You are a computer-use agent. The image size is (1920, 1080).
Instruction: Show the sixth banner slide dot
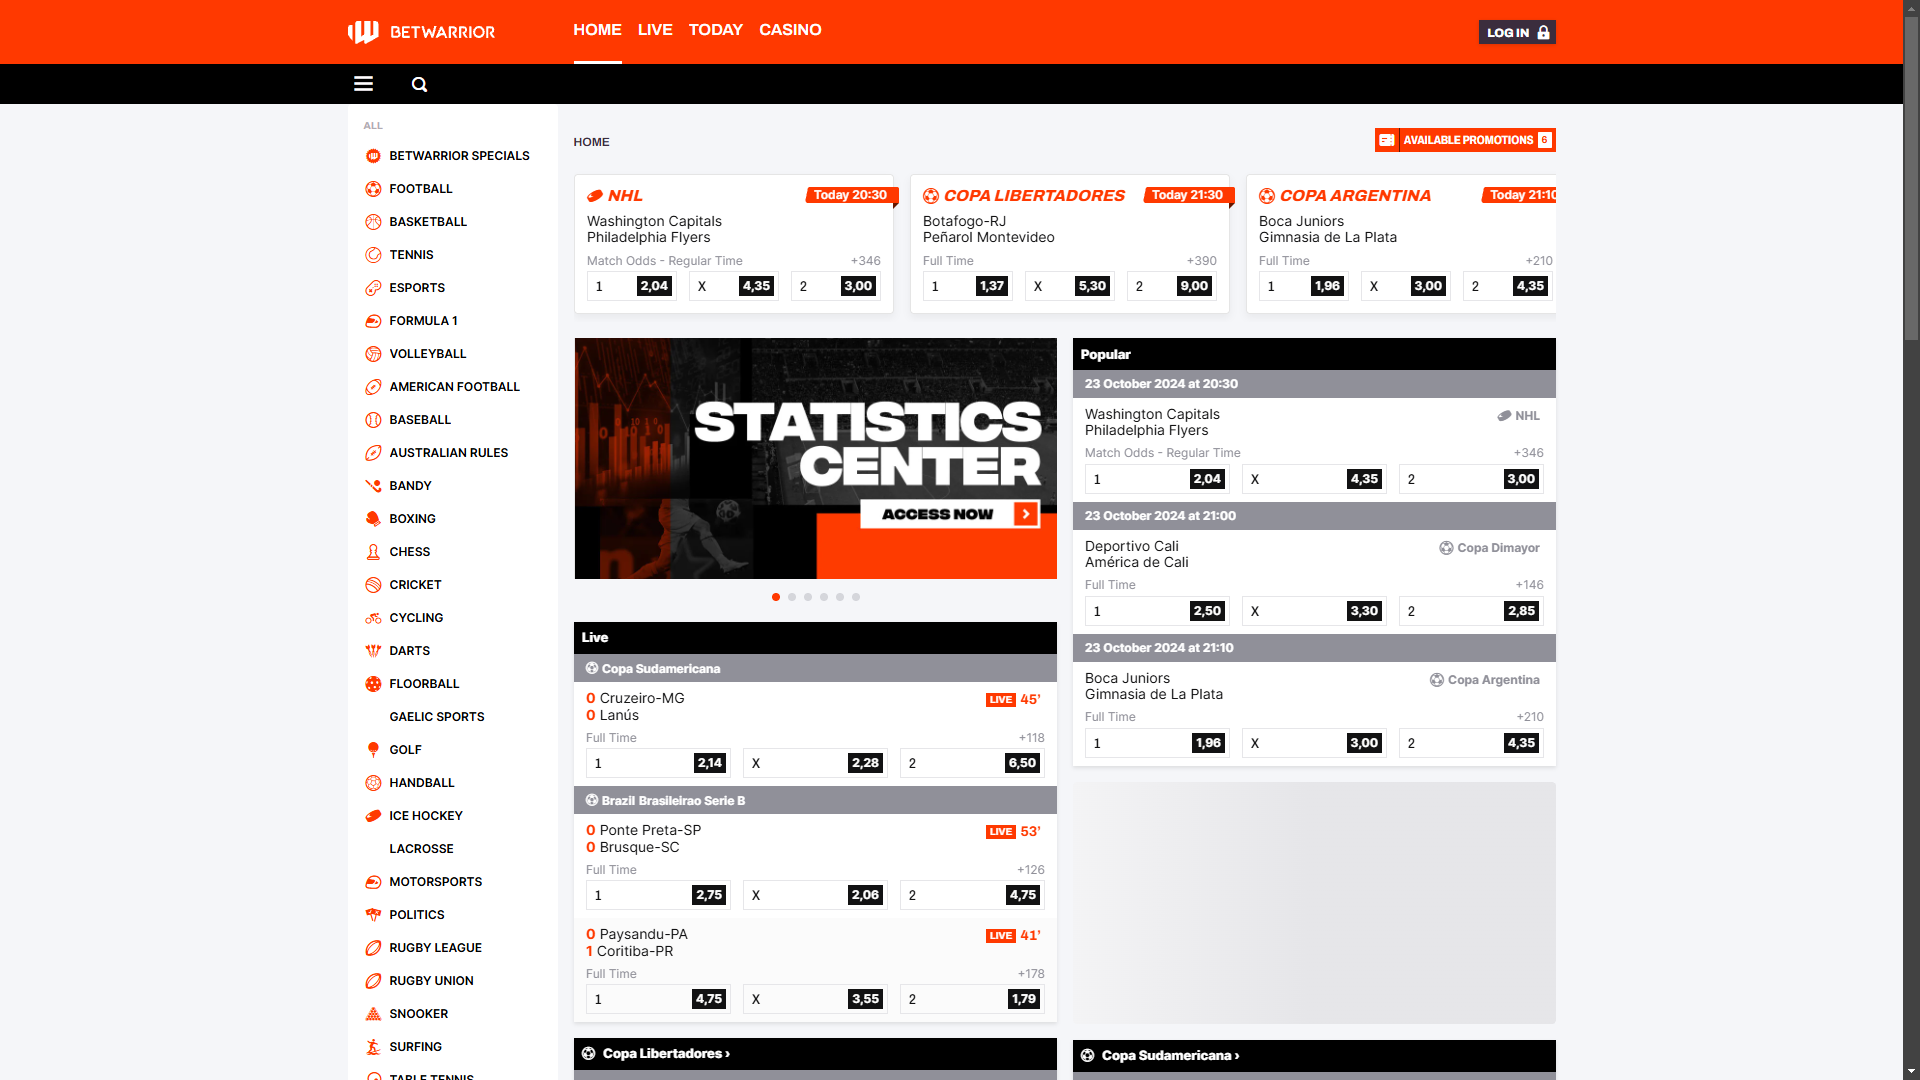click(x=856, y=597)
